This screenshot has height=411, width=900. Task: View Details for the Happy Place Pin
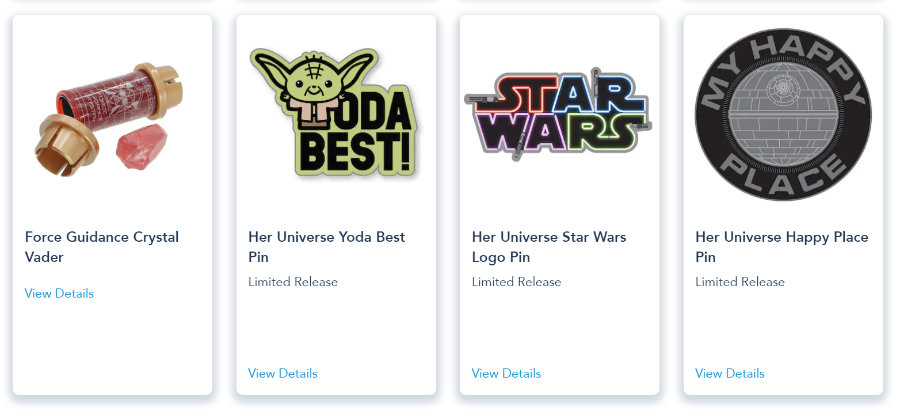click(730, 373)
